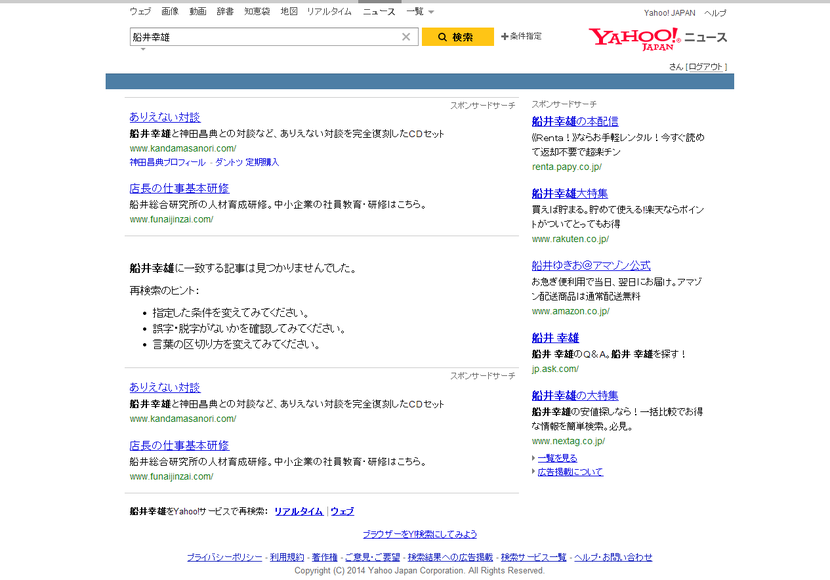Expand the small arrow beneath the search box
The width and height of the screenshot is (830, 580).
[142, 49]
